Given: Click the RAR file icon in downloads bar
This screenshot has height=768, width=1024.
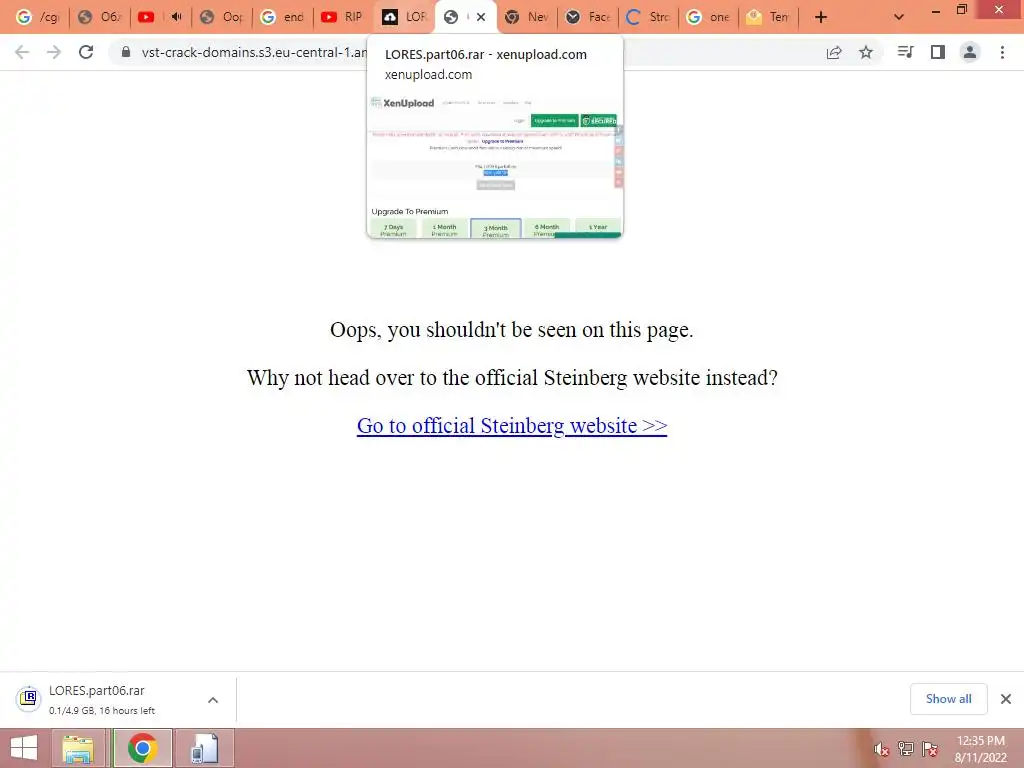Looking at the screenshot, I should point(28,698).
